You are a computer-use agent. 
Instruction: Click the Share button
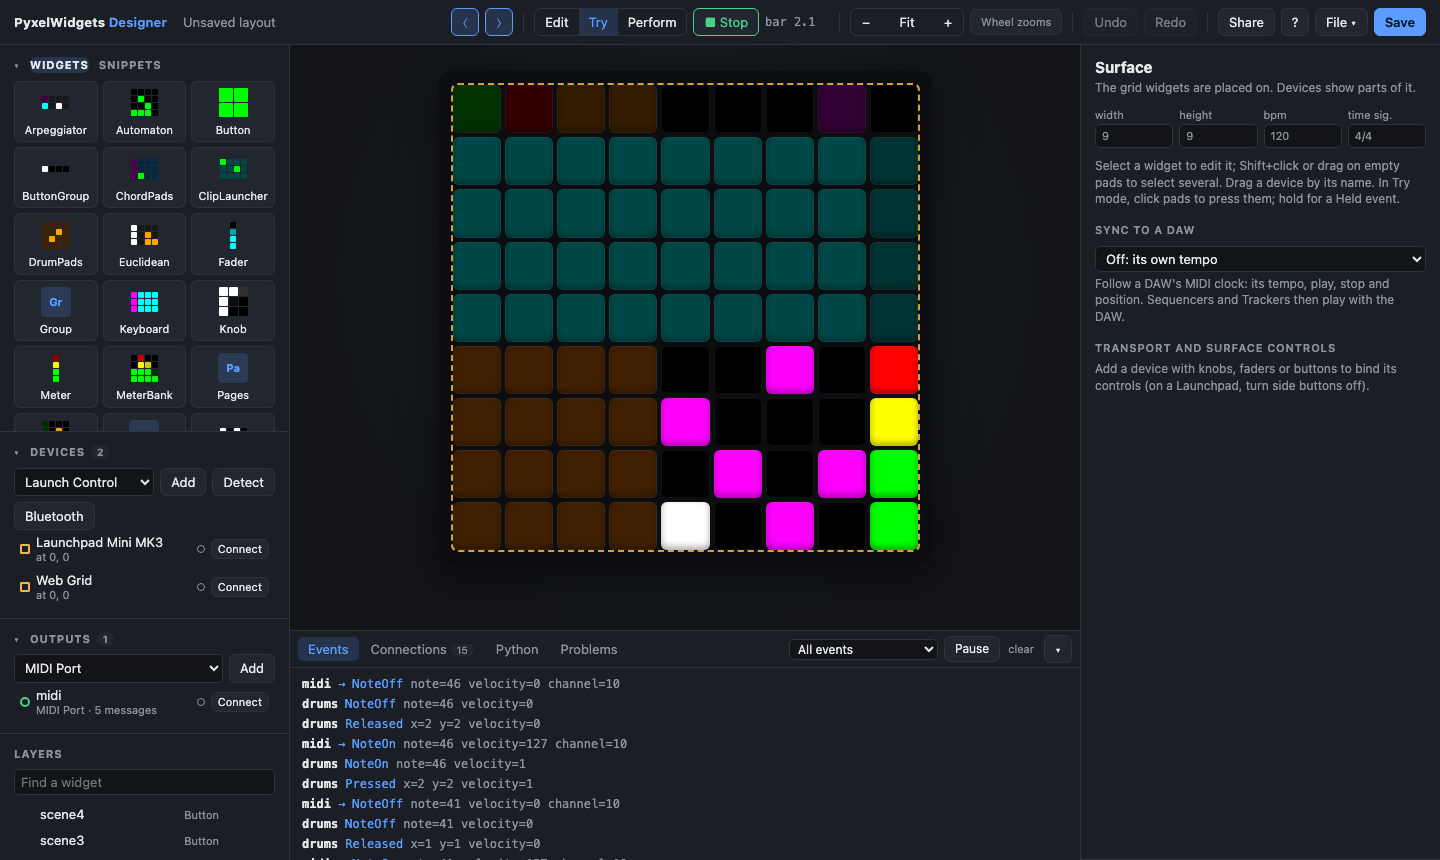pos(1246,22)
